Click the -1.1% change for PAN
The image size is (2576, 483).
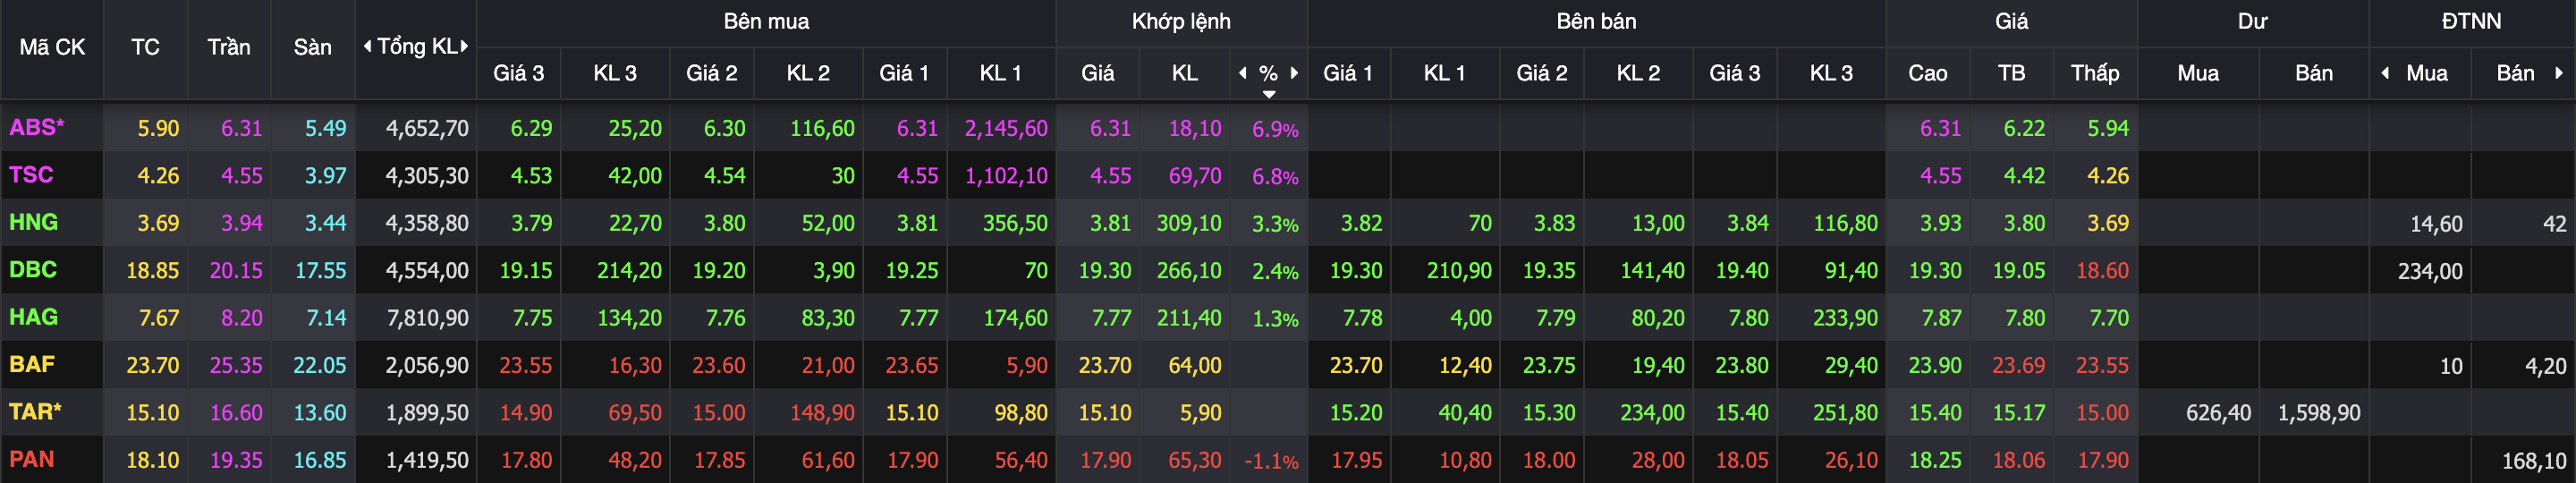tap(1271, 461)
